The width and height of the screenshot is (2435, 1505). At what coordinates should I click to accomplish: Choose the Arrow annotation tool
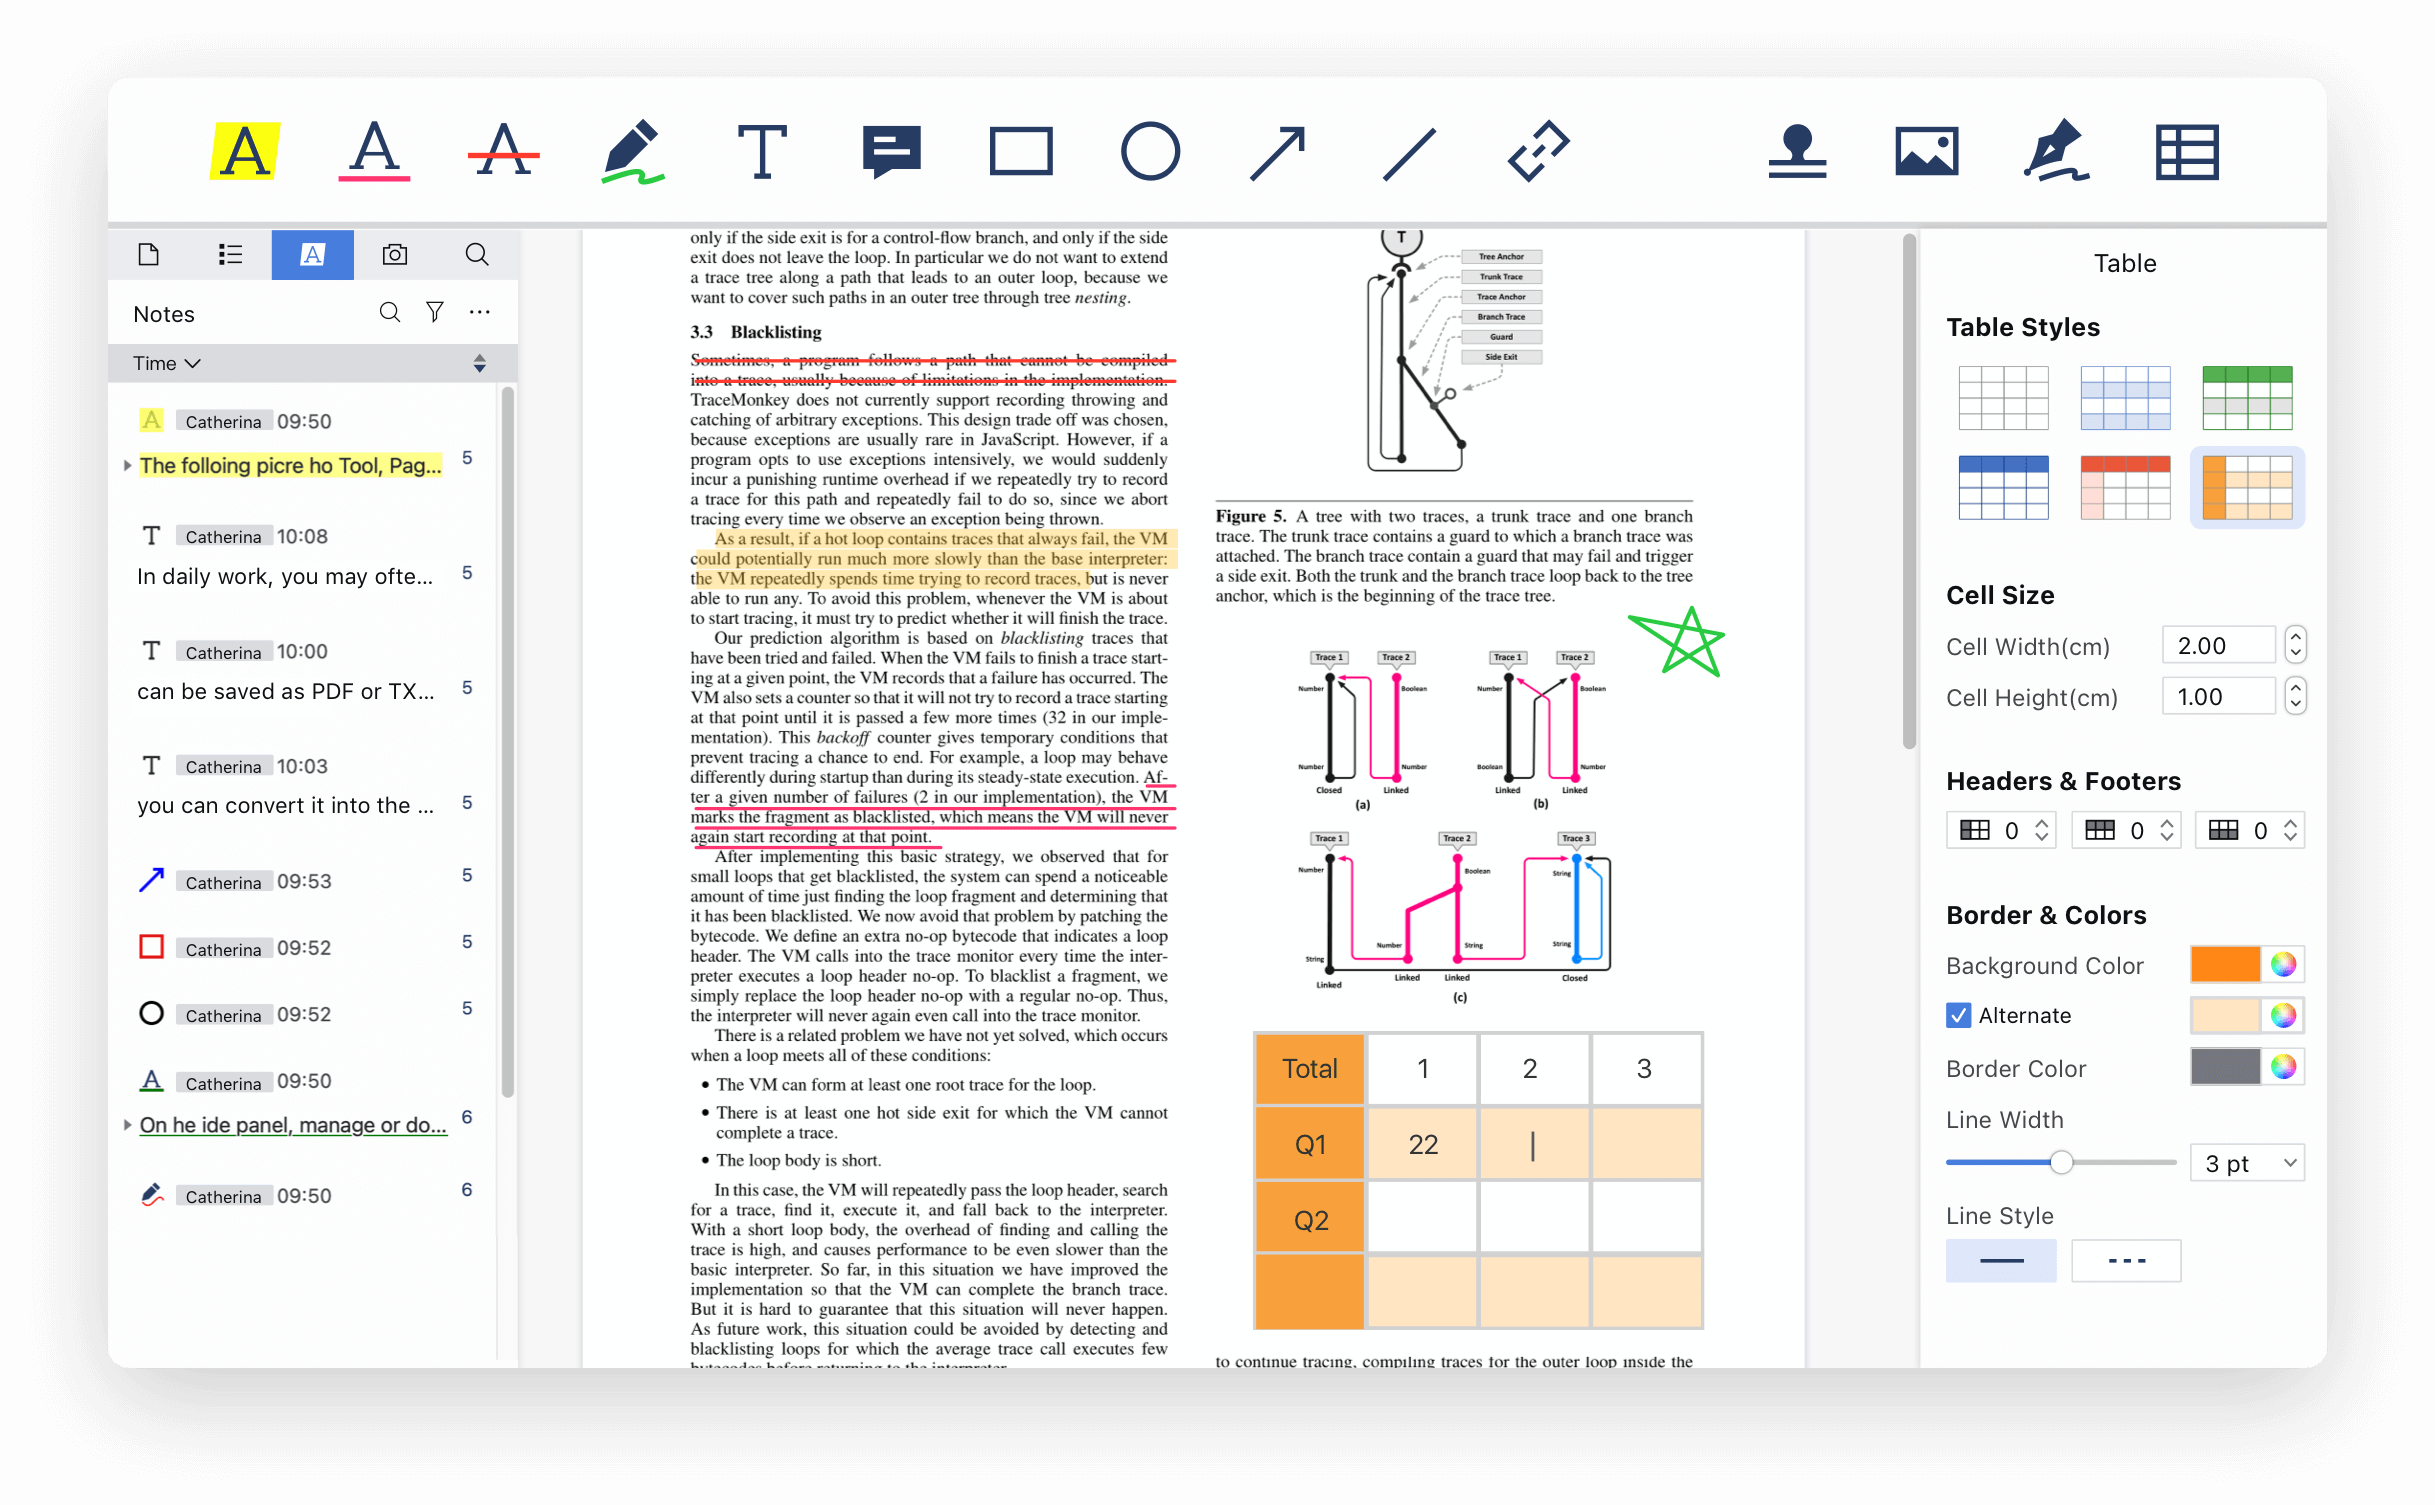click(x=1278, y=152)
